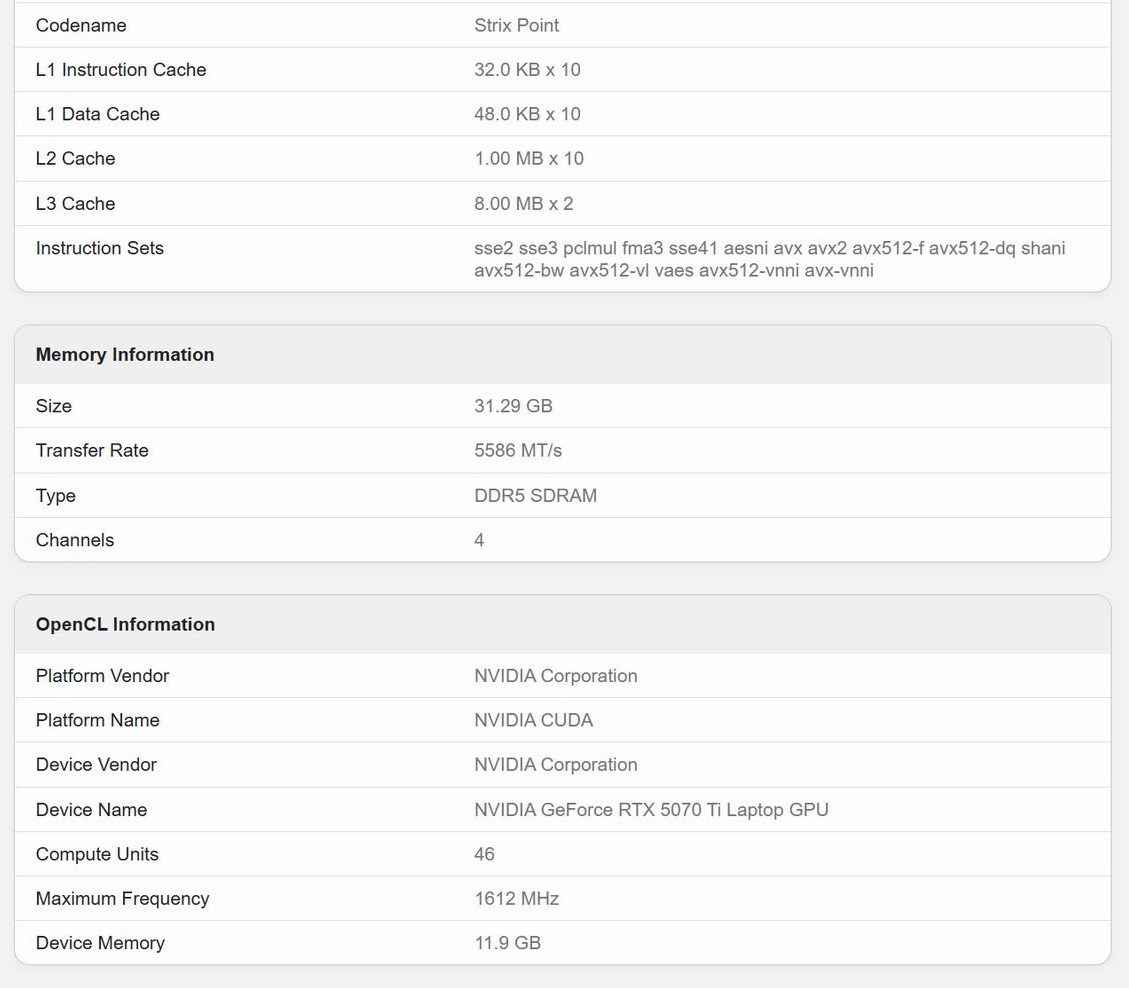Viewport: 1129px width, 988px height.
Task: Click the Compute Units value 46
Action: pos(484,854)
